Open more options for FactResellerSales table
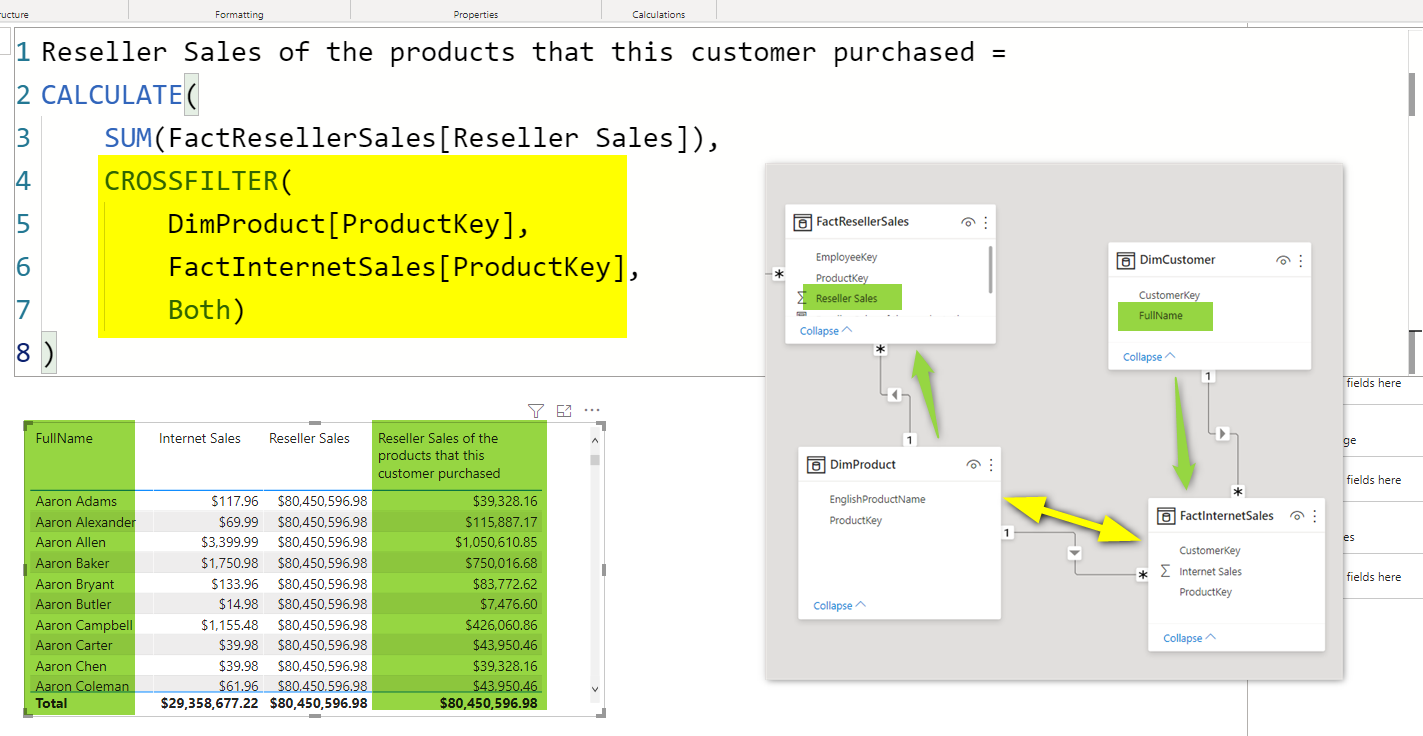The width and height of the screenshot is (1423, 736). point(986,222)
